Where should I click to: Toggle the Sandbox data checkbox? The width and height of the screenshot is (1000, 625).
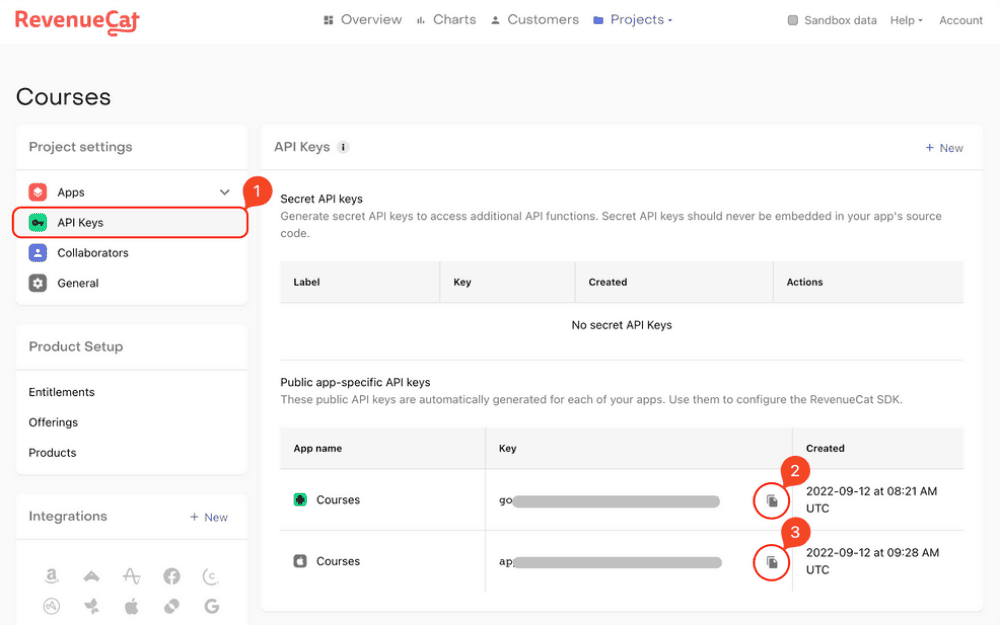[793, 20]
